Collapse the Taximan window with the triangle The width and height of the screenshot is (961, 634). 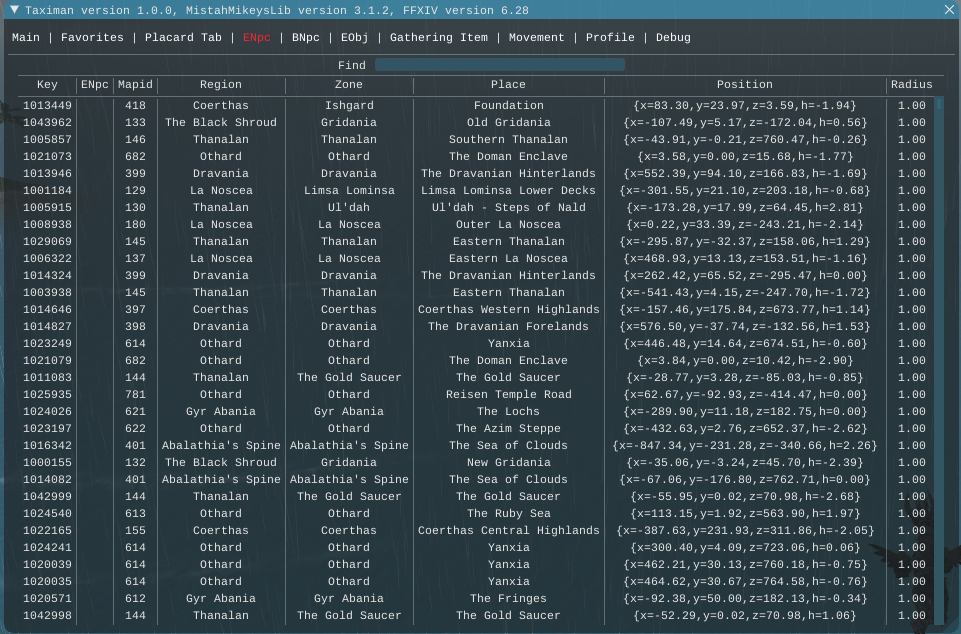14,10
